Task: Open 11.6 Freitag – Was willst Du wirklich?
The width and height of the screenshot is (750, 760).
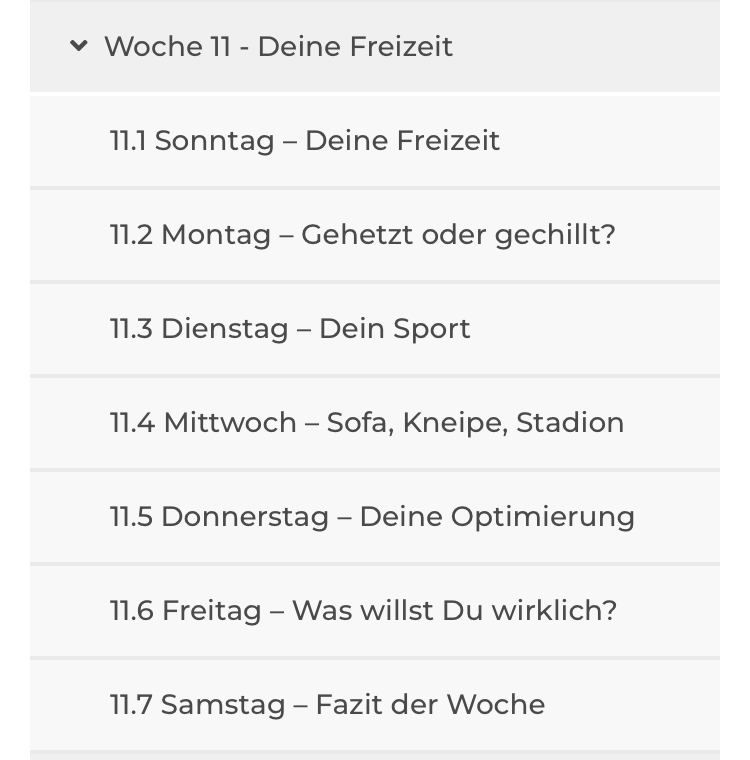Action: pyautogui.click(x=375, y=611)
